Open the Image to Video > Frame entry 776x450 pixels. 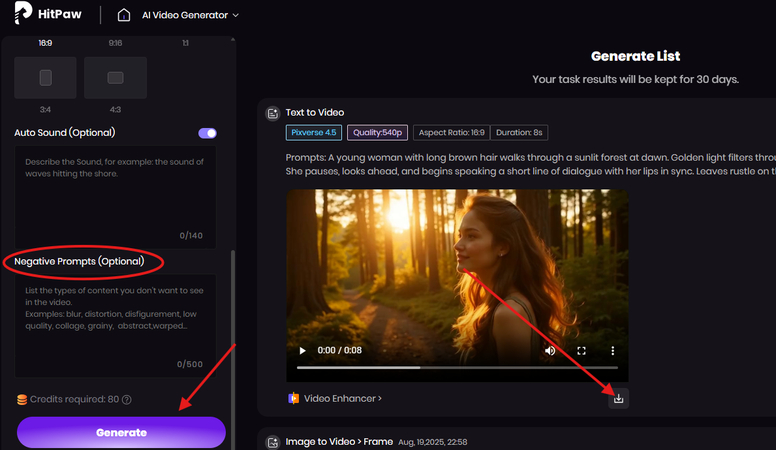339,442
